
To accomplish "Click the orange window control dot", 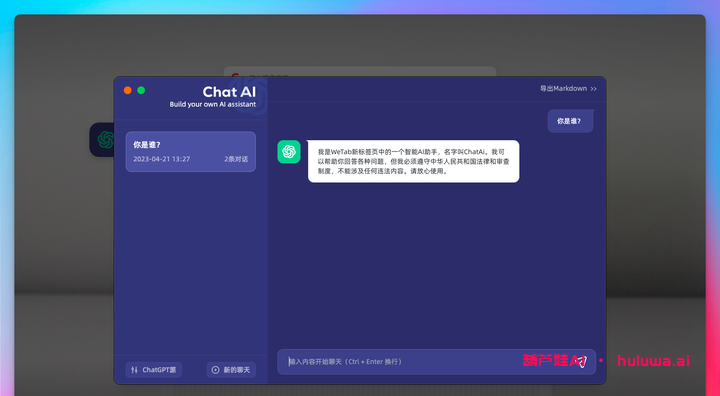I will [128, 91].
